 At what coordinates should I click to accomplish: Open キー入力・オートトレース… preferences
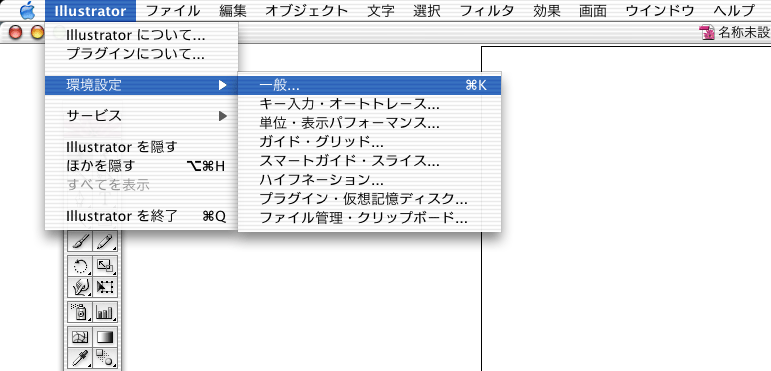pyautogui.click(x=369, y=104)
